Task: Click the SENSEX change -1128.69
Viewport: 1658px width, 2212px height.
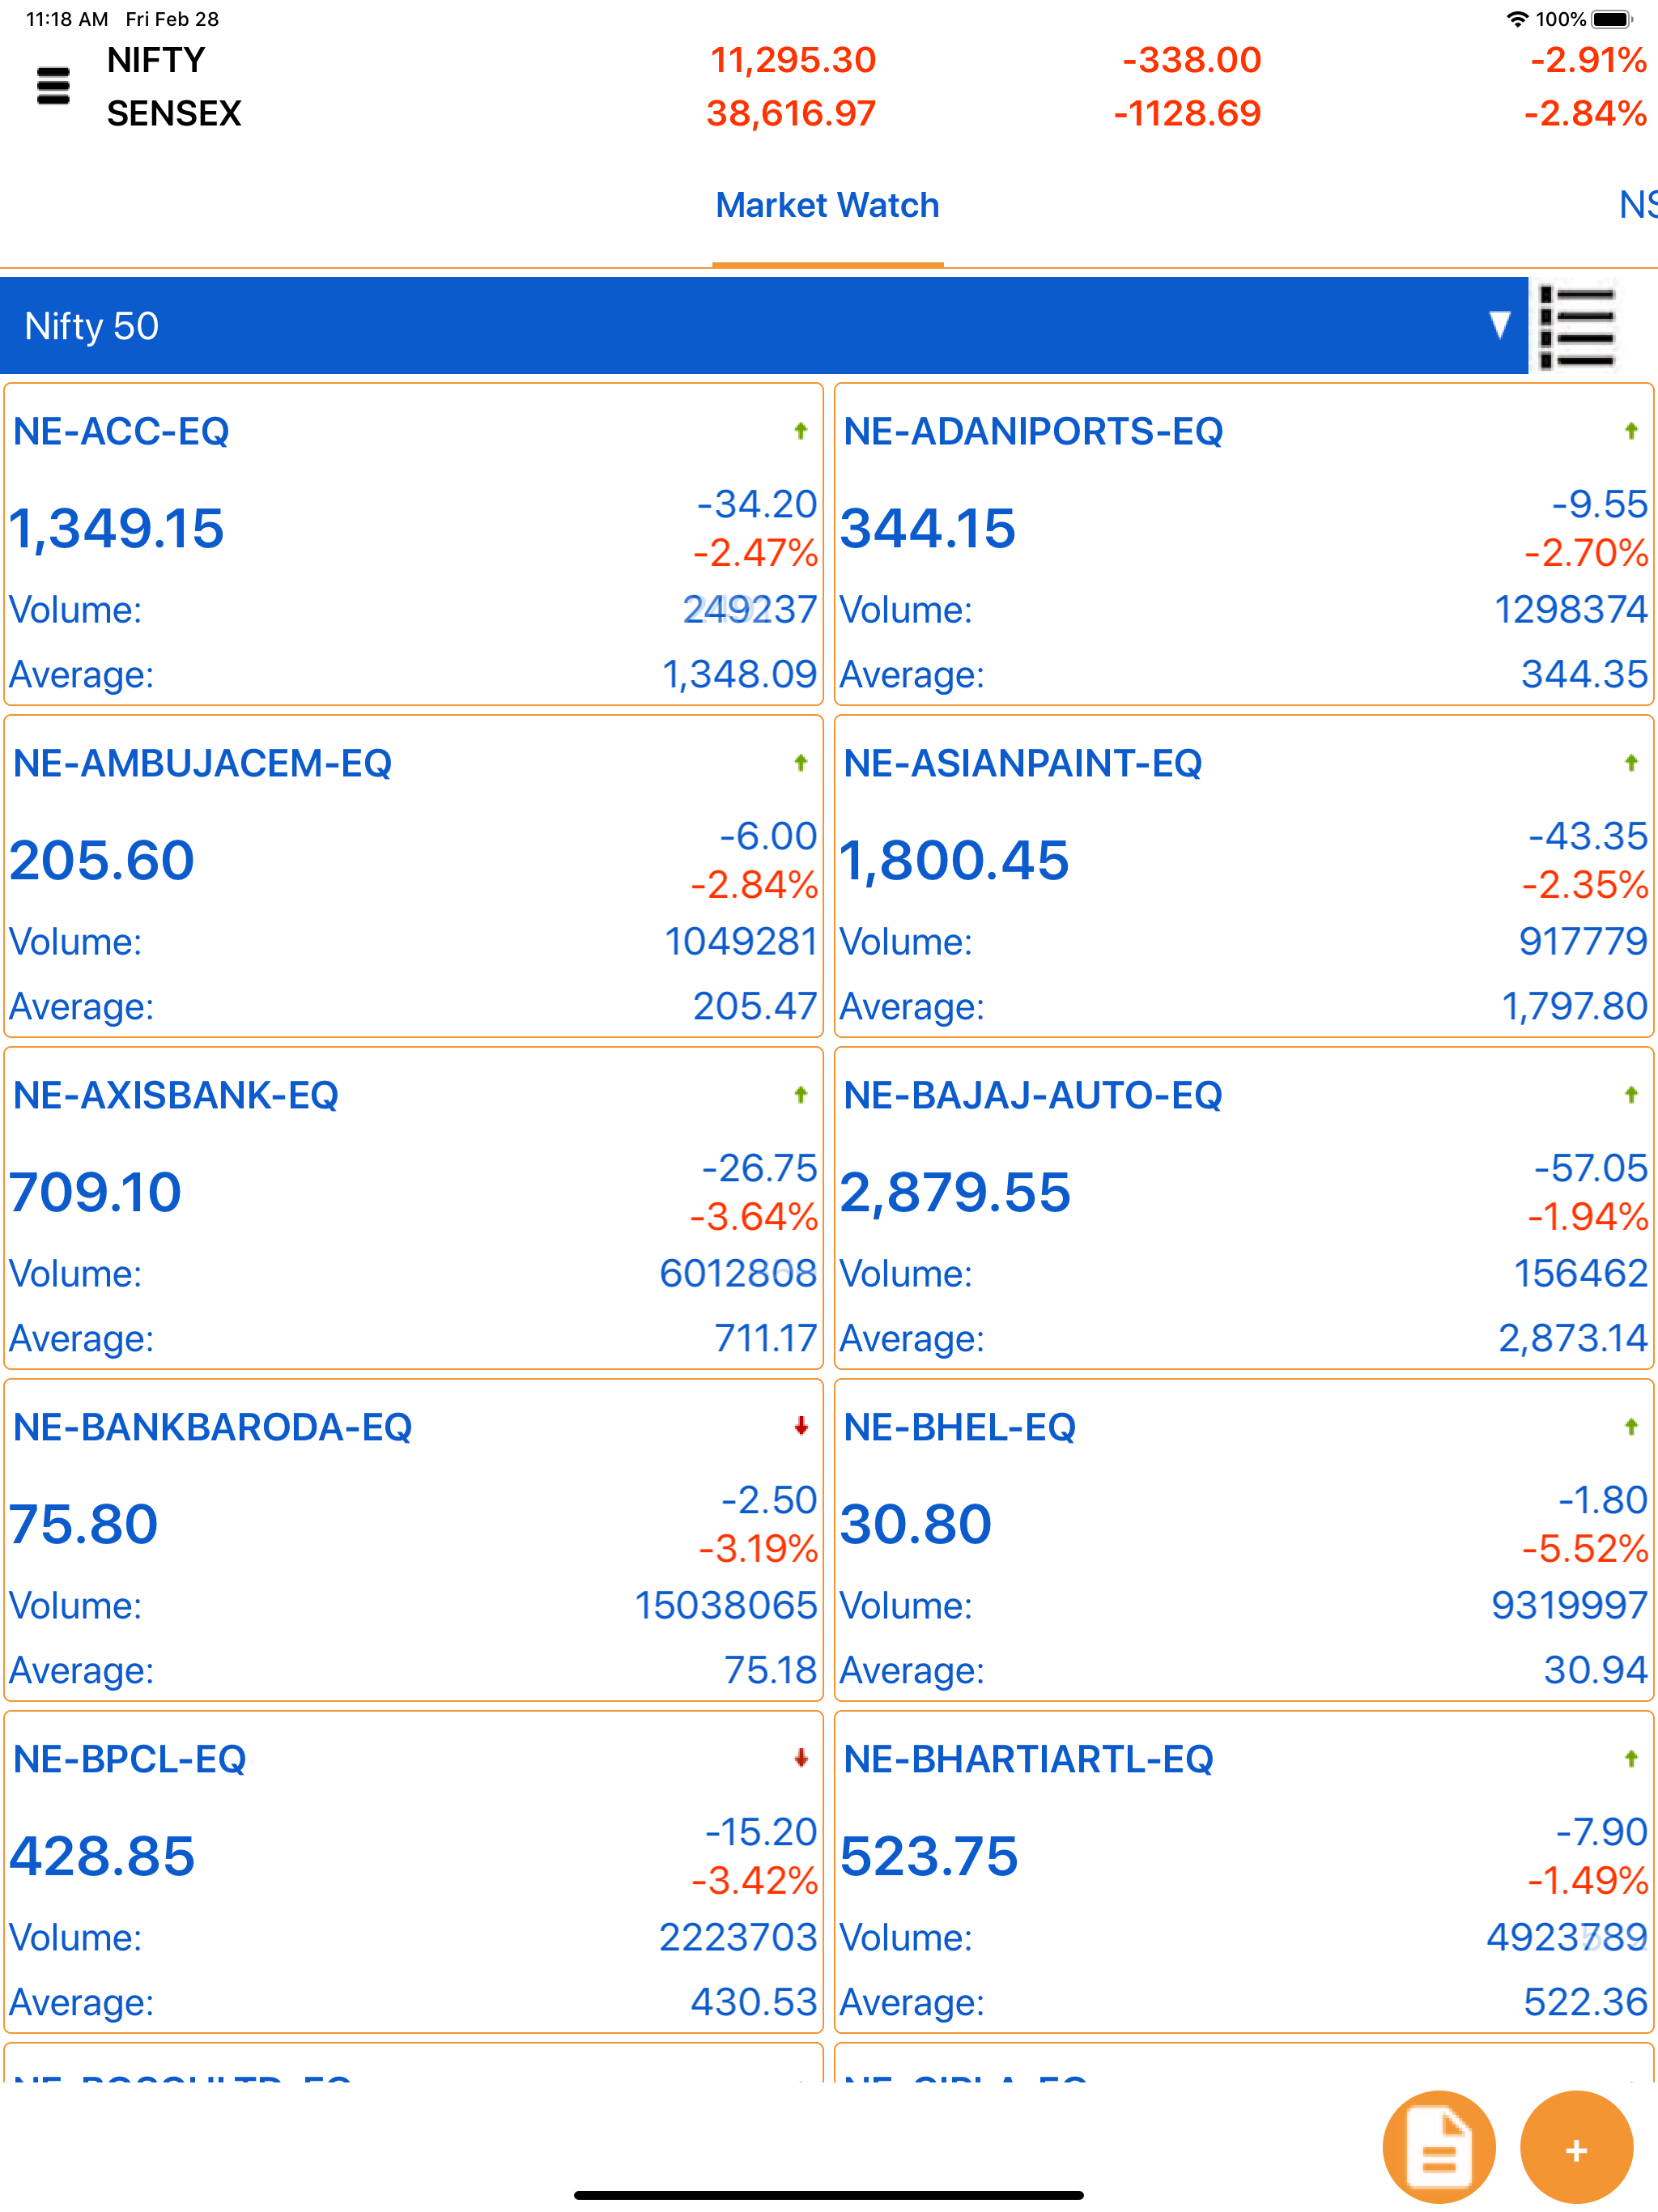Action: pos(1187,113)
